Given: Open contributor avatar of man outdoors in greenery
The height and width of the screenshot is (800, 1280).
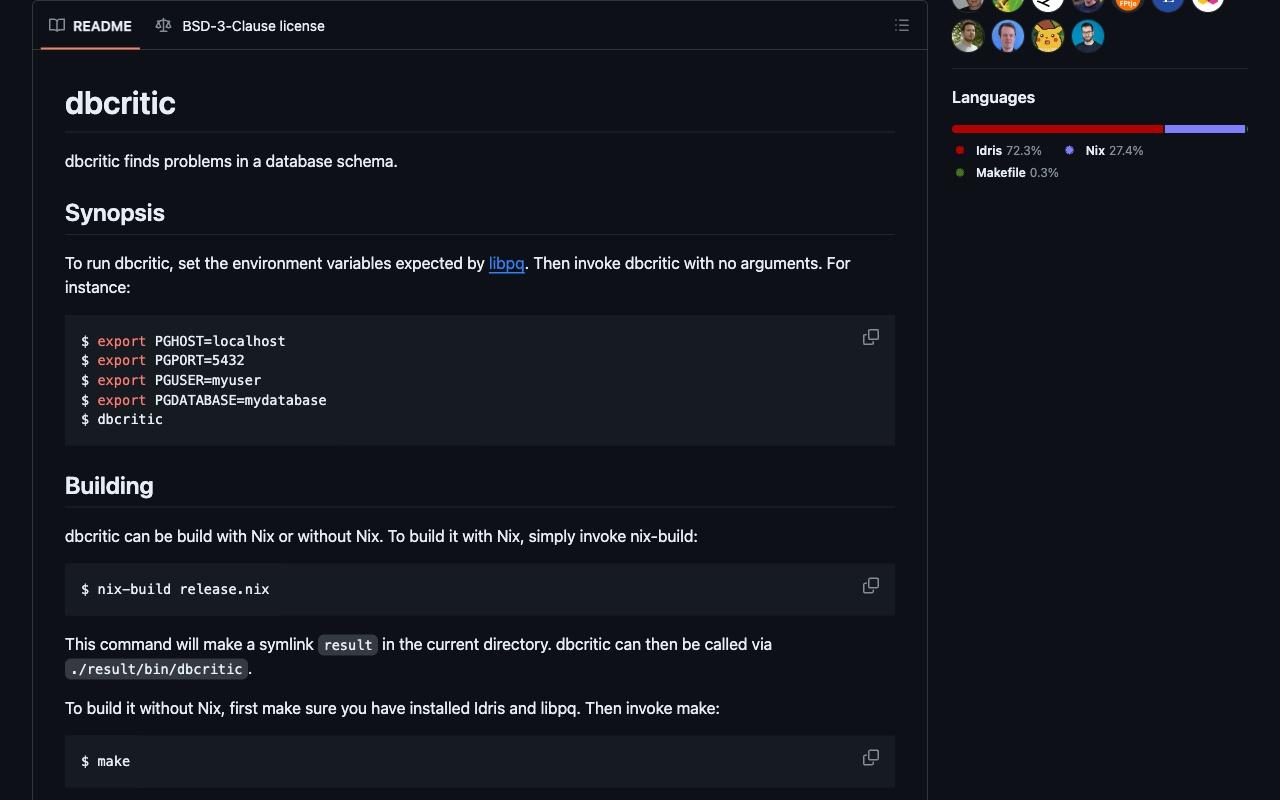Looking at the screenshot, I should point(968,36).
